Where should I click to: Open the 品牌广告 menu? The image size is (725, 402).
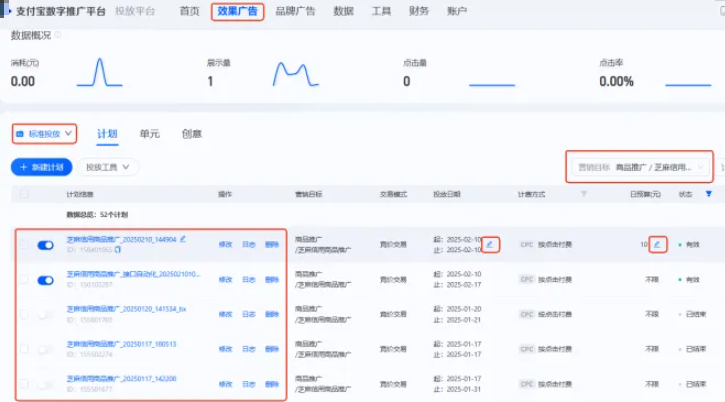coord(295,11)
